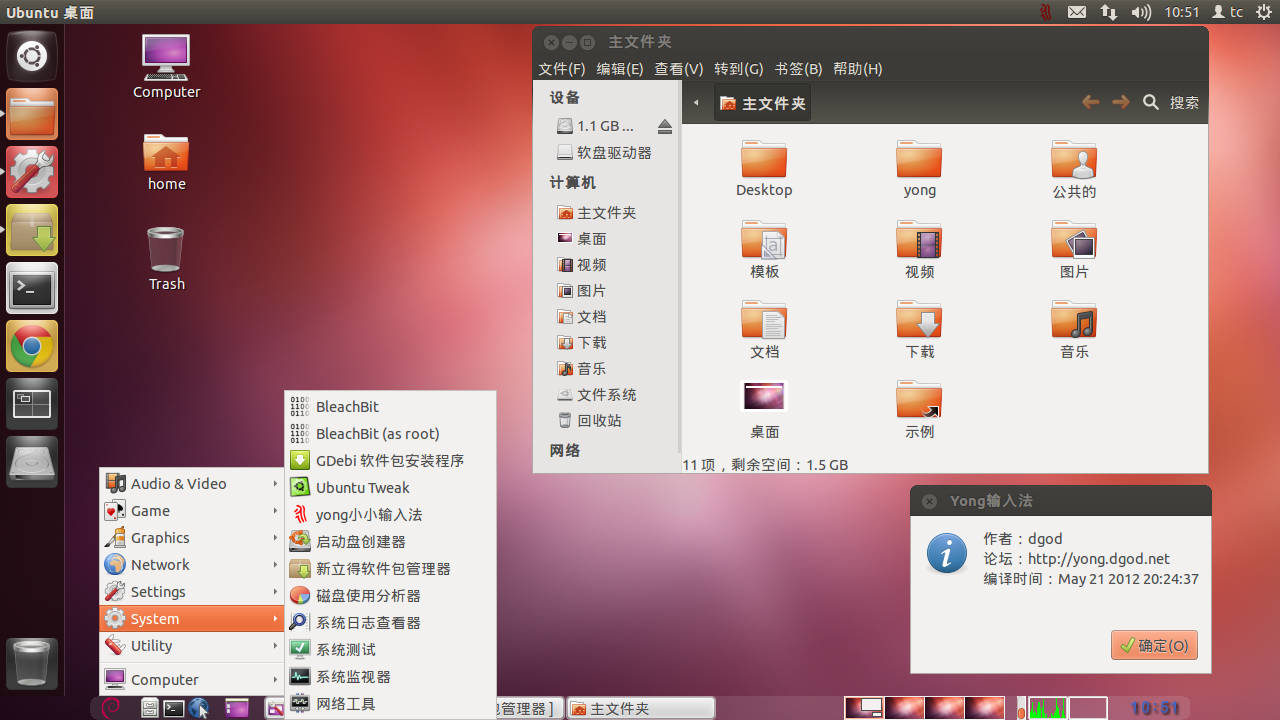
Task: Launch Google Chrome from the launcher
Action: (32, 346)
